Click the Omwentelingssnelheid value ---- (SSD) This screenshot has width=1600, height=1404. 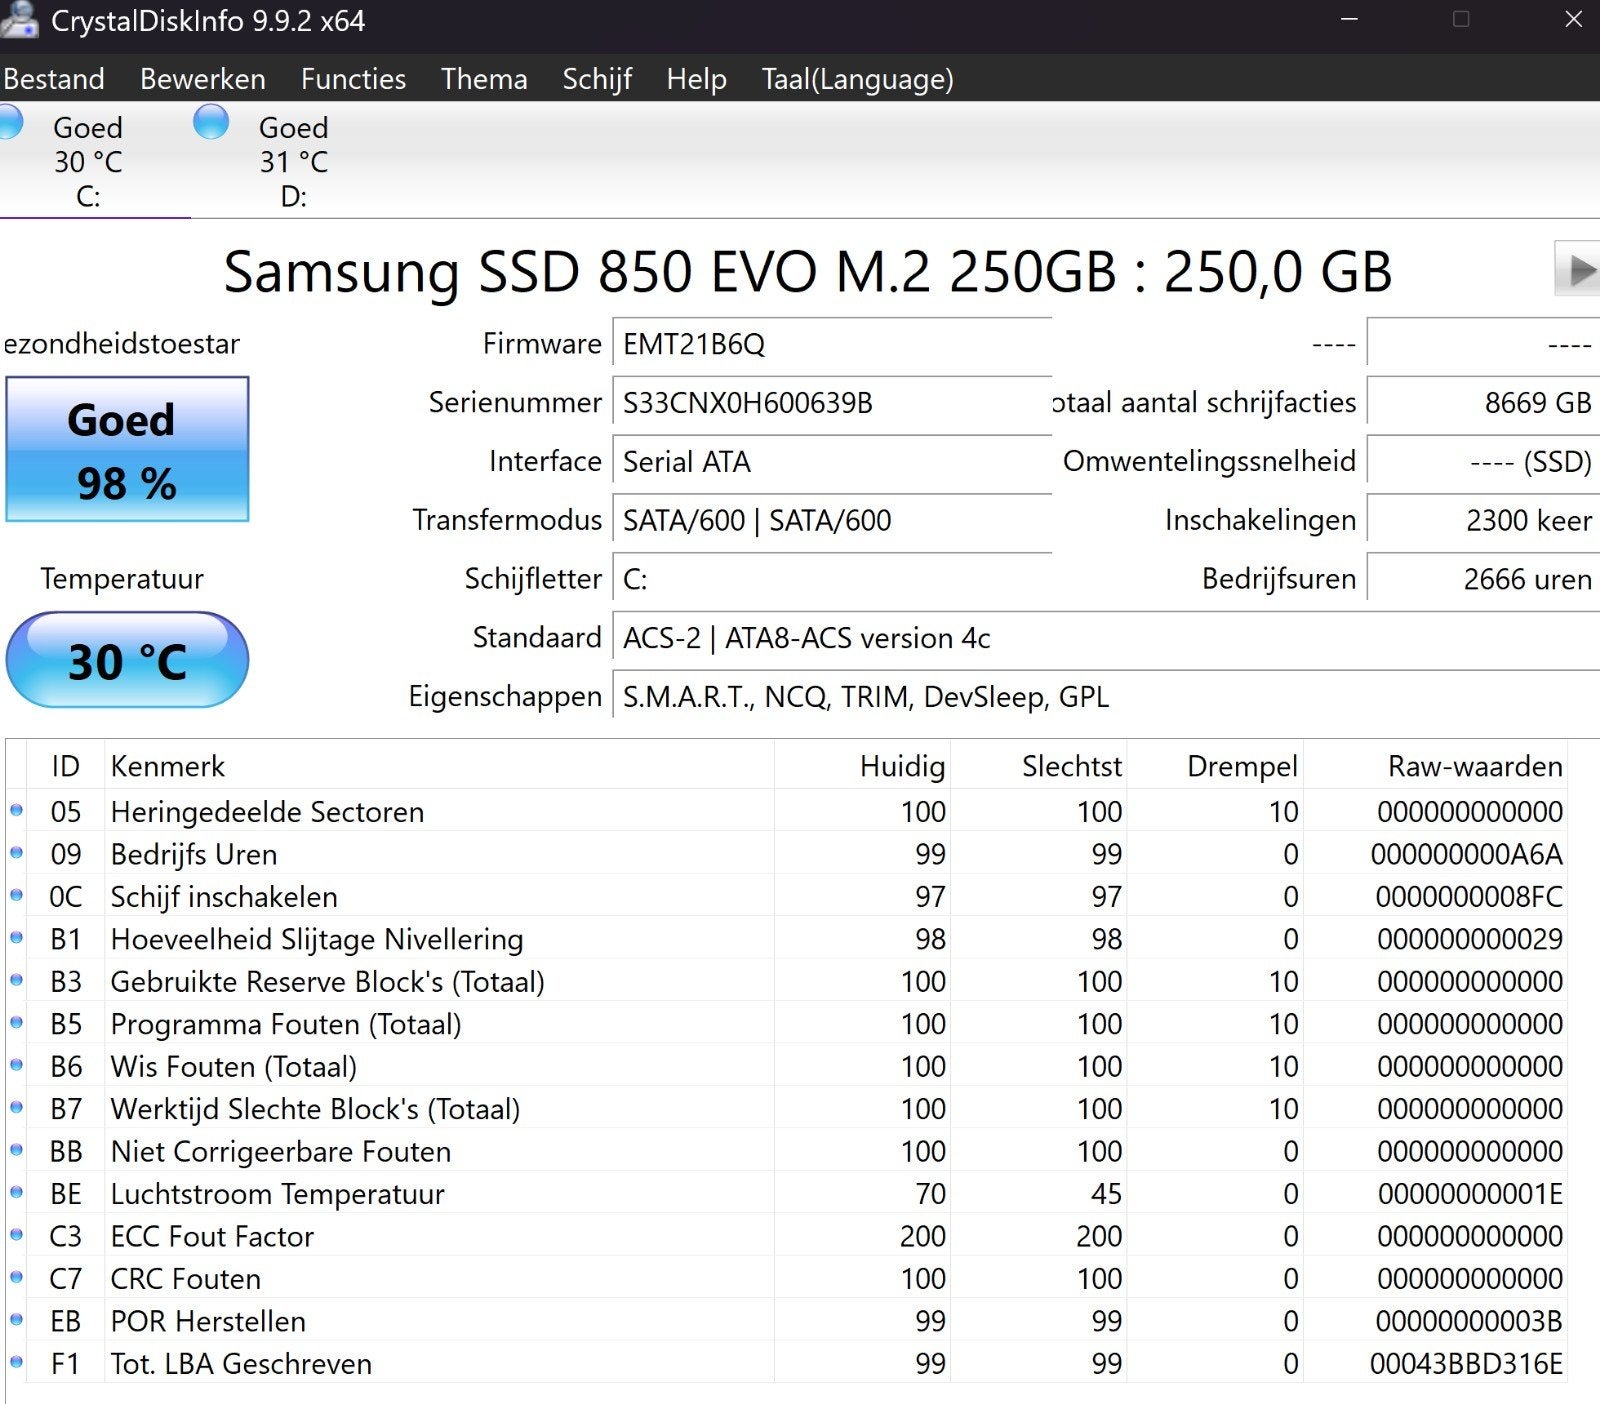click(x=1483, y=461)
